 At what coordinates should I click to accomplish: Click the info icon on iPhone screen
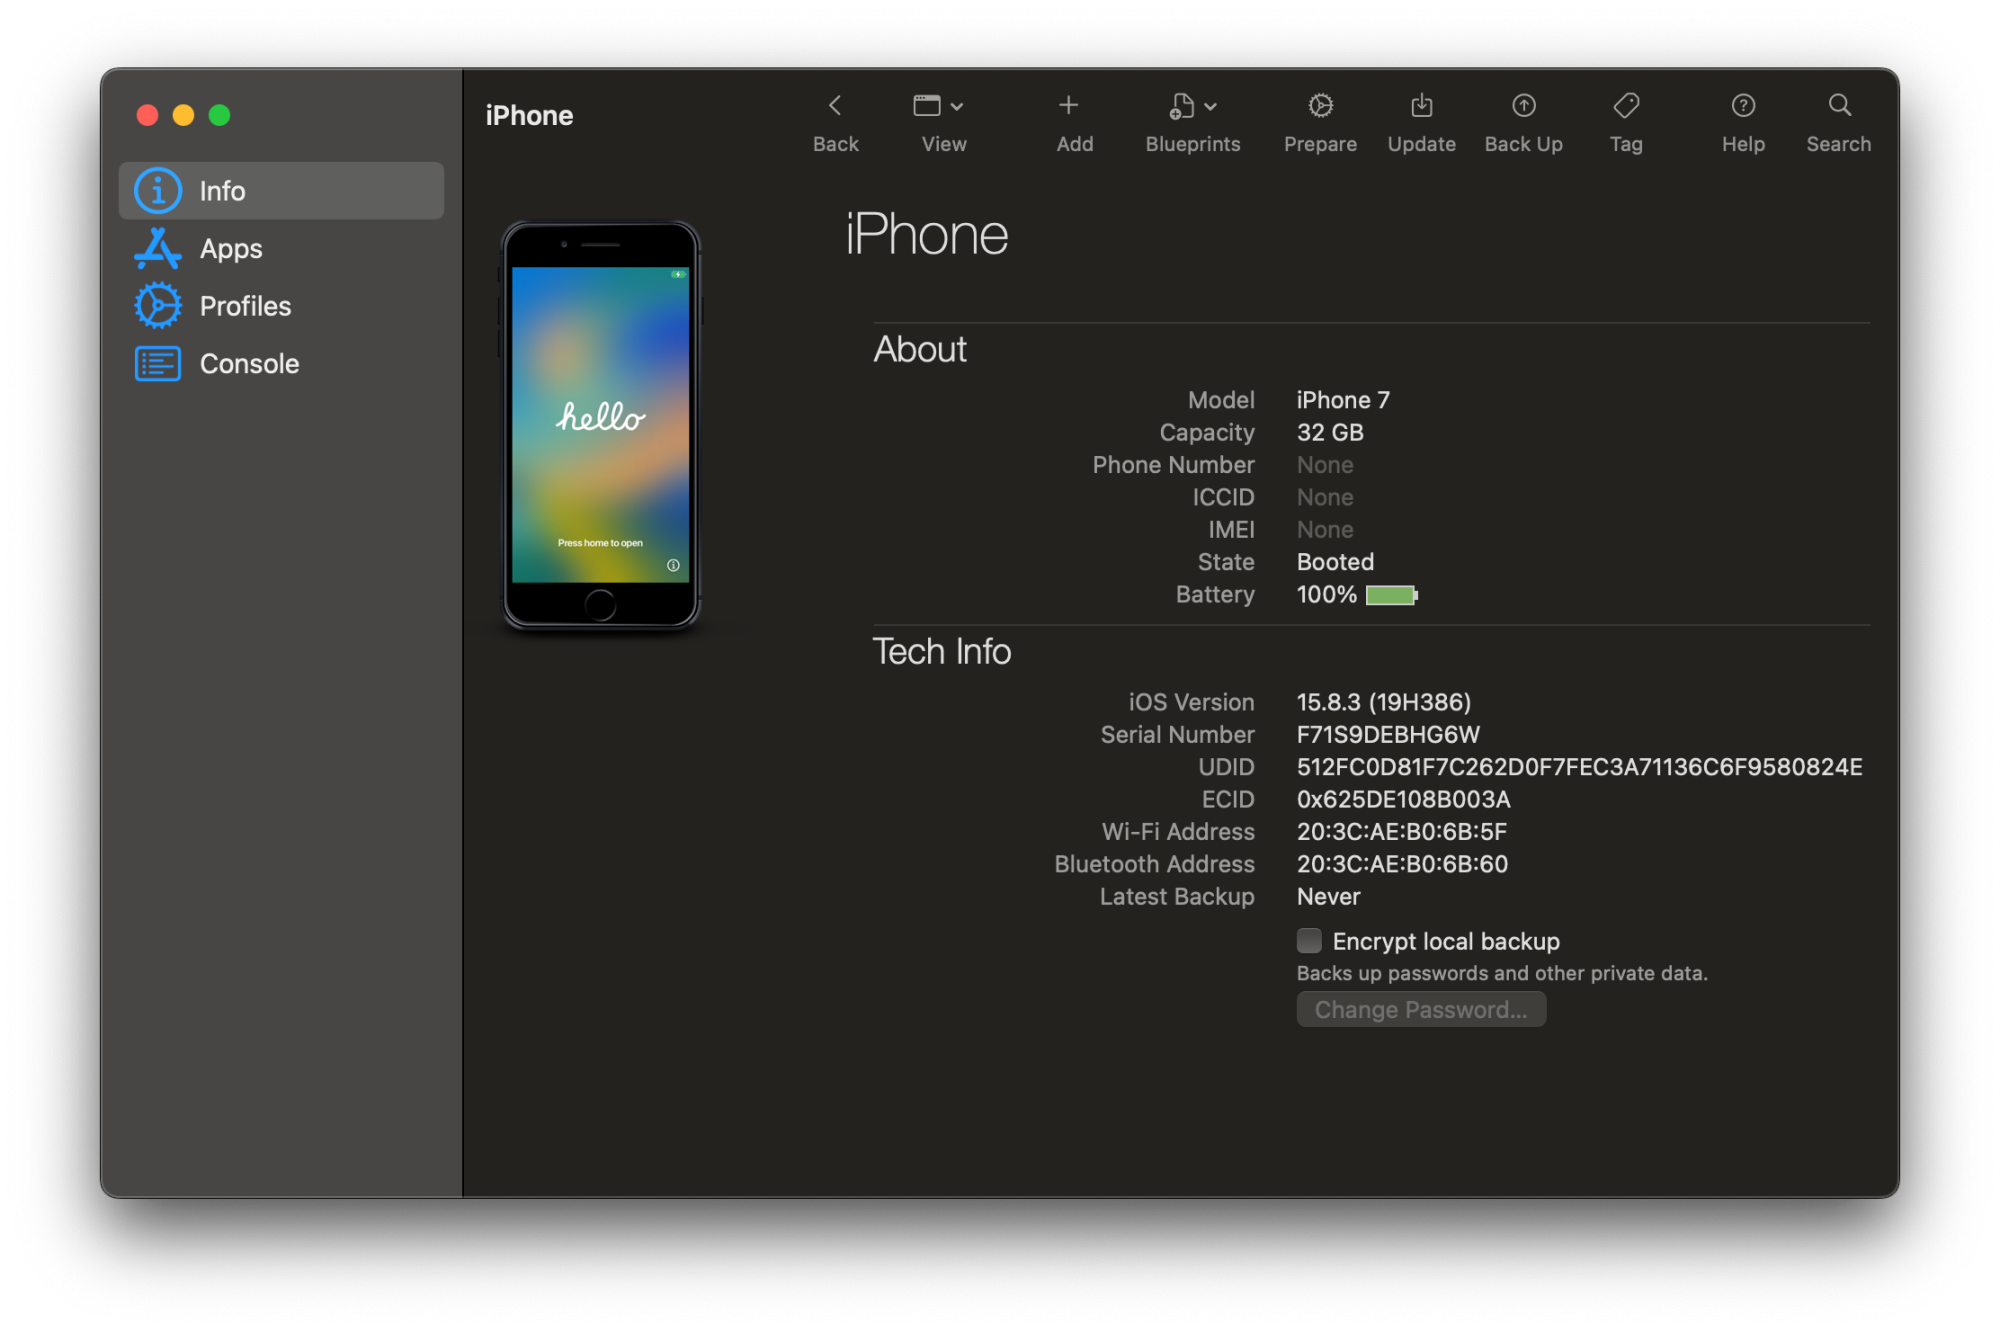(673, 565)
